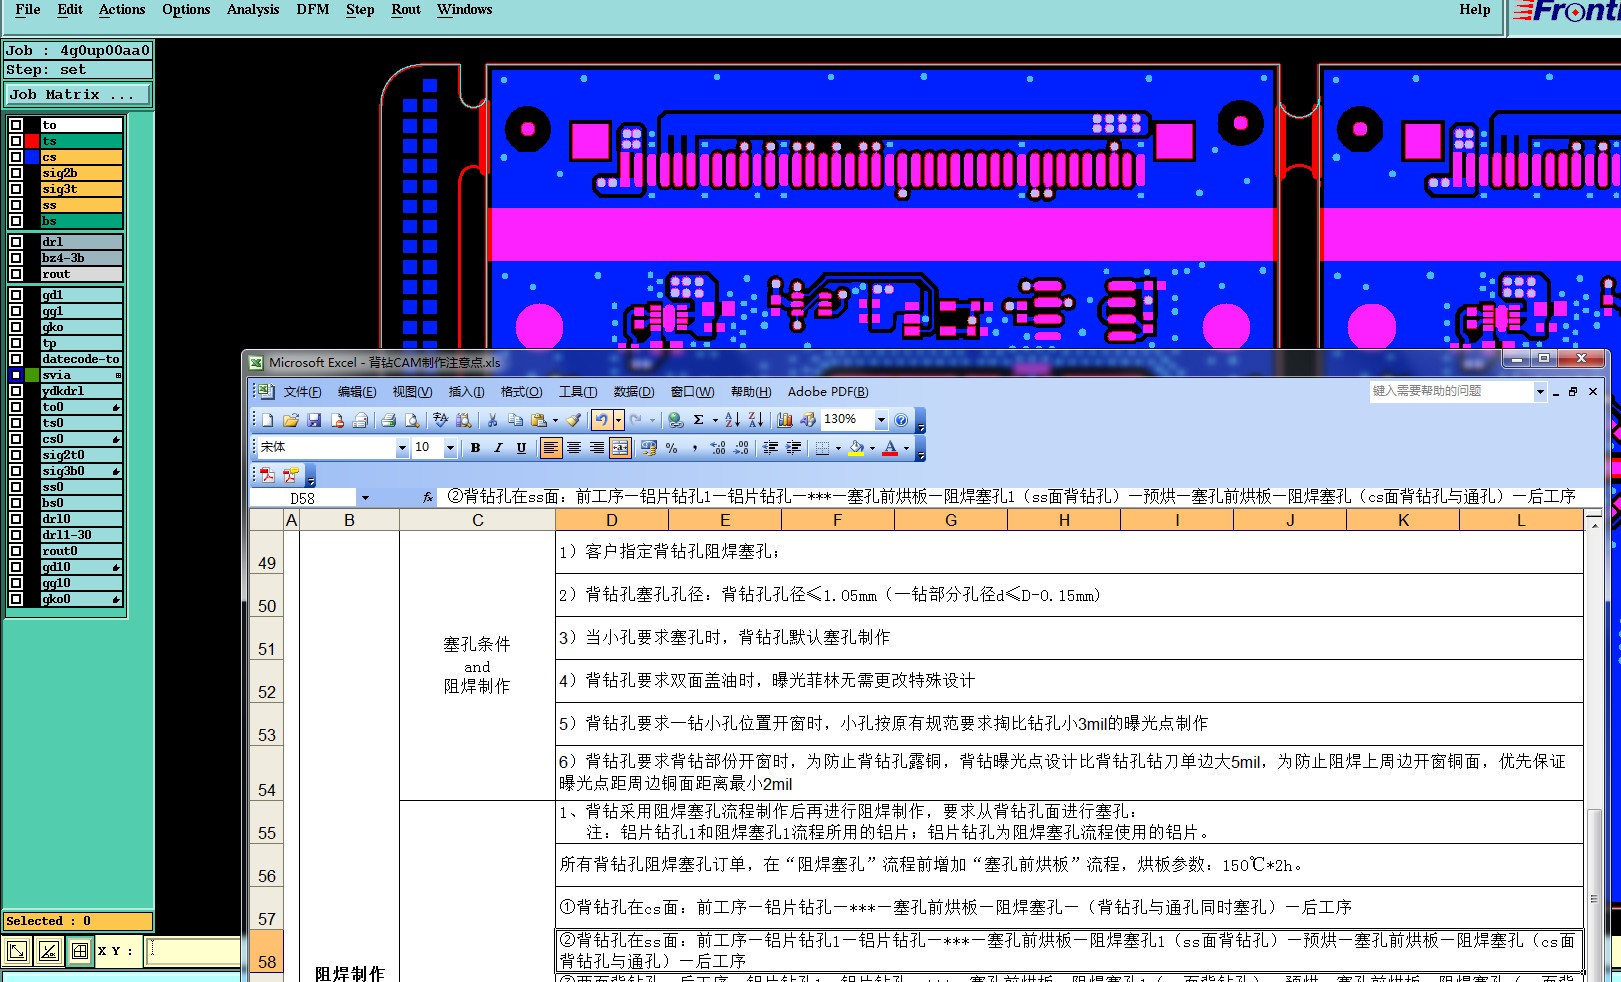1621x982 pixels.
Task: Select the 'ts' layer name
Action: [81, 141]
